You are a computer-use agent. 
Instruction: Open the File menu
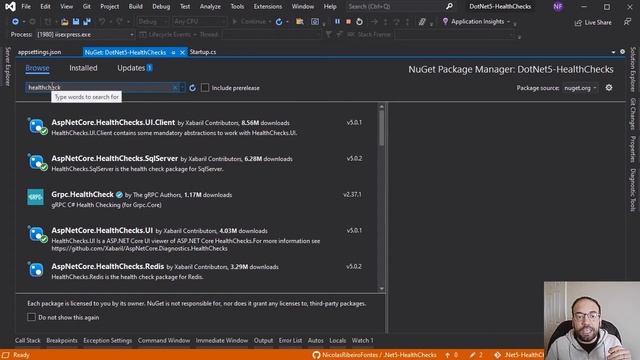coord(26,7)
